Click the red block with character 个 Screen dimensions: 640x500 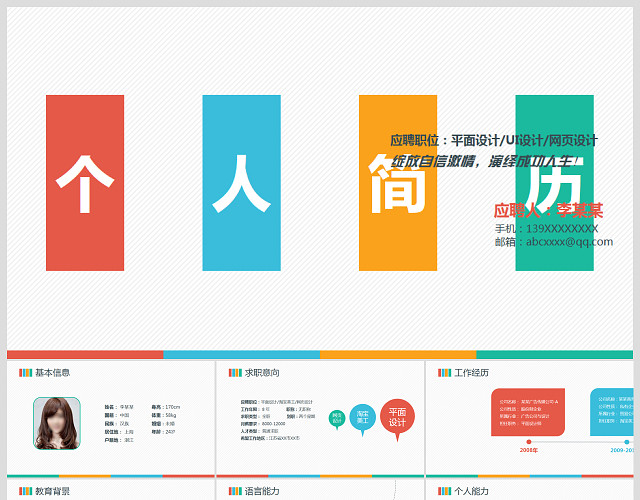coord(85,183)
